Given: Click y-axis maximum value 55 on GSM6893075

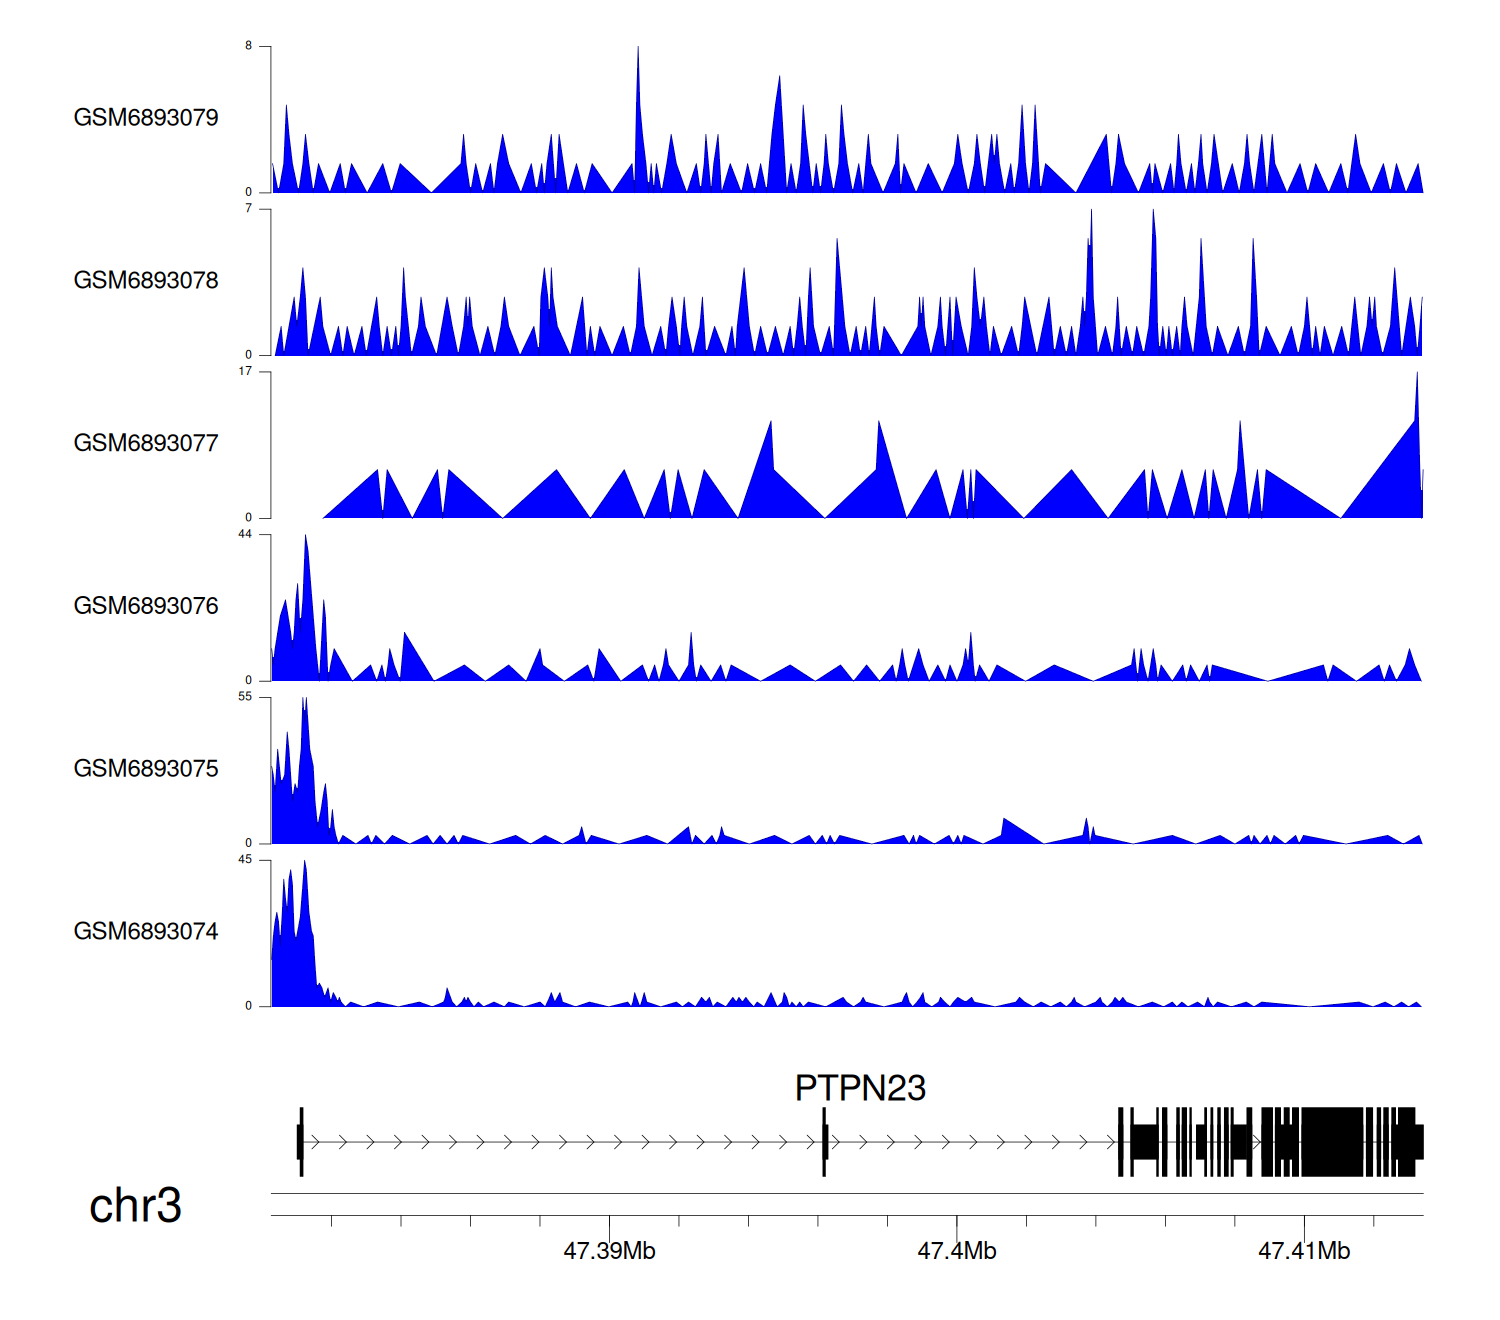Looking at the screenshot, I should click(245, 697).
